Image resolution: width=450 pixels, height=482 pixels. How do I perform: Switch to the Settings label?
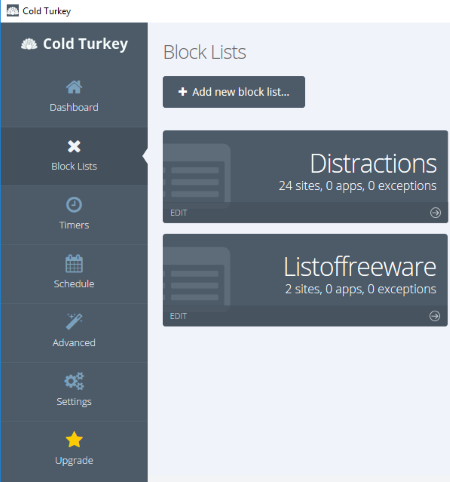point(74,402)
